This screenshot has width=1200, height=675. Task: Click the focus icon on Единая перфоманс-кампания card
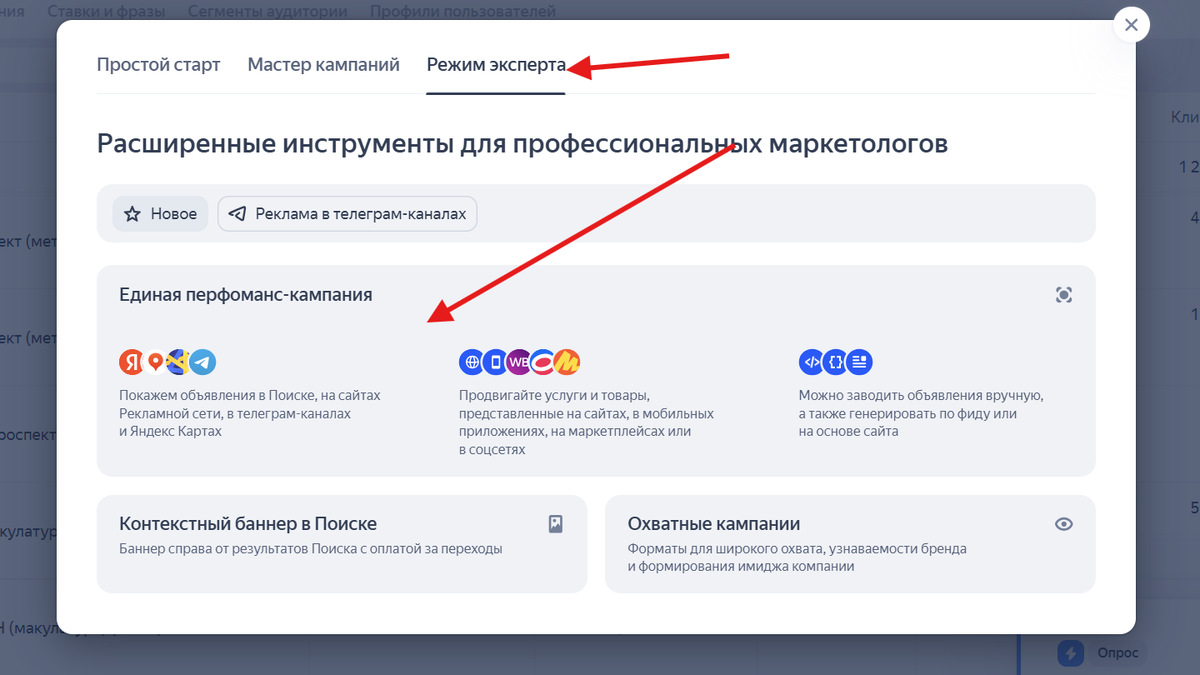click(1063, 294)
